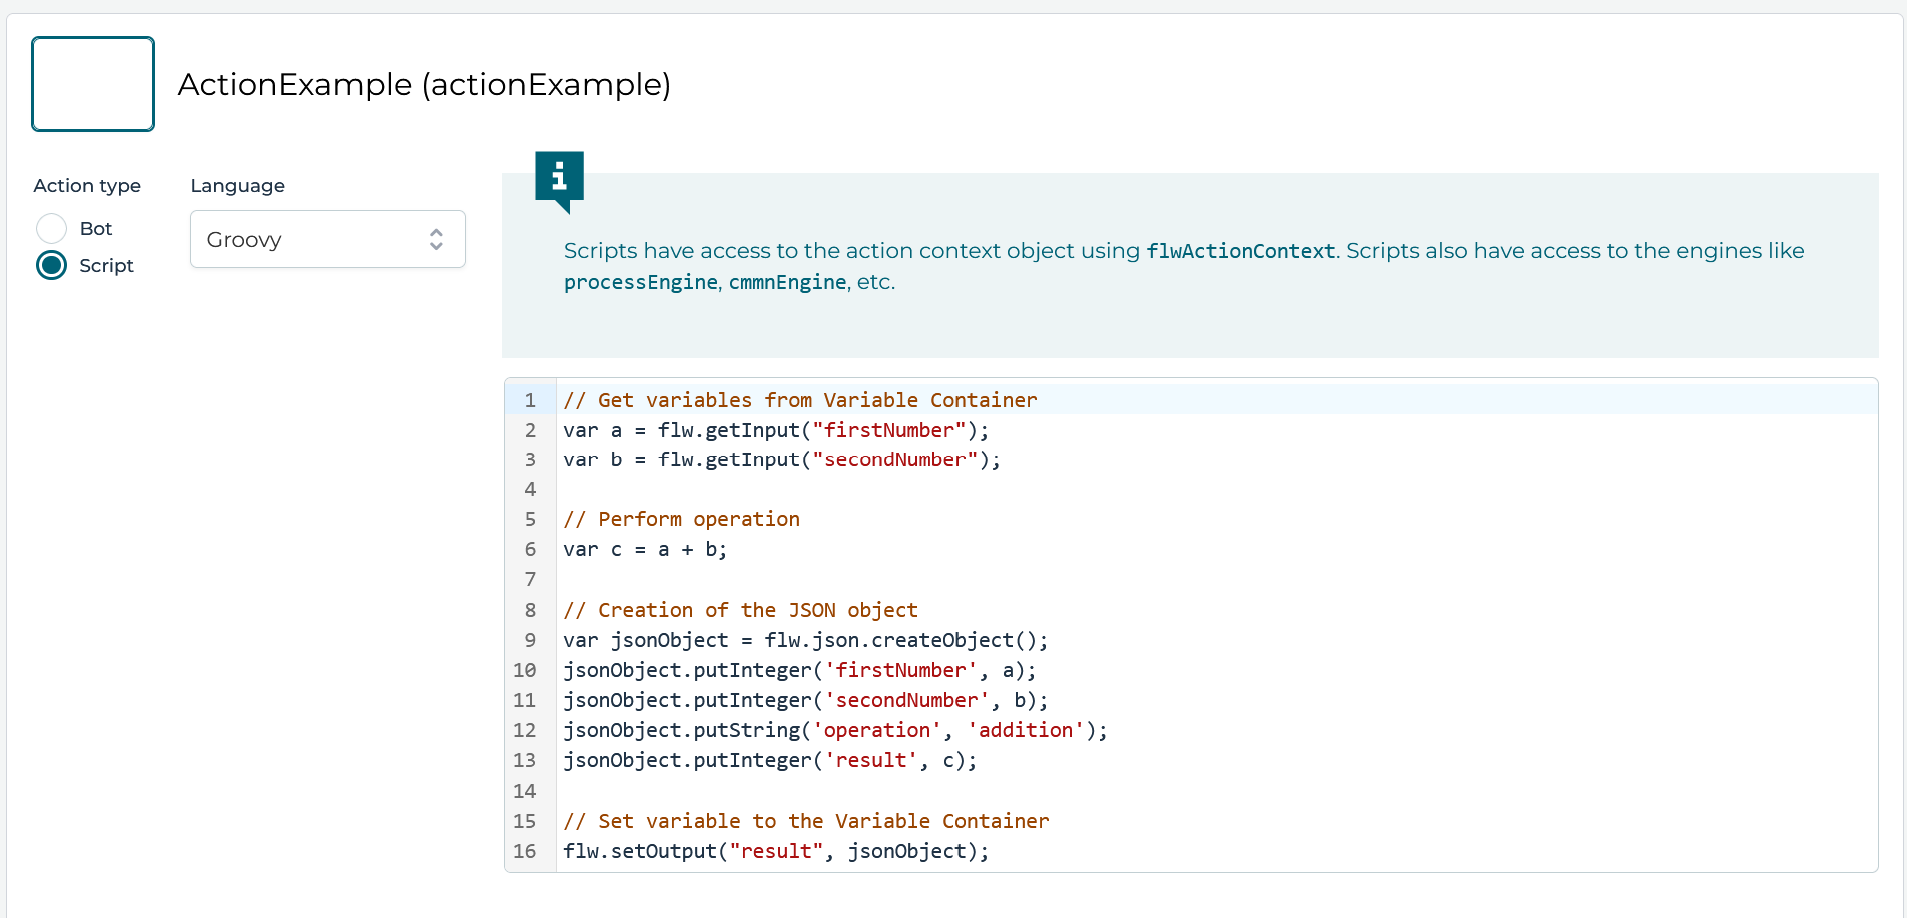Click the flw.setOutput call on line 16
This screenshot has width=1908, height=918.
642,851
